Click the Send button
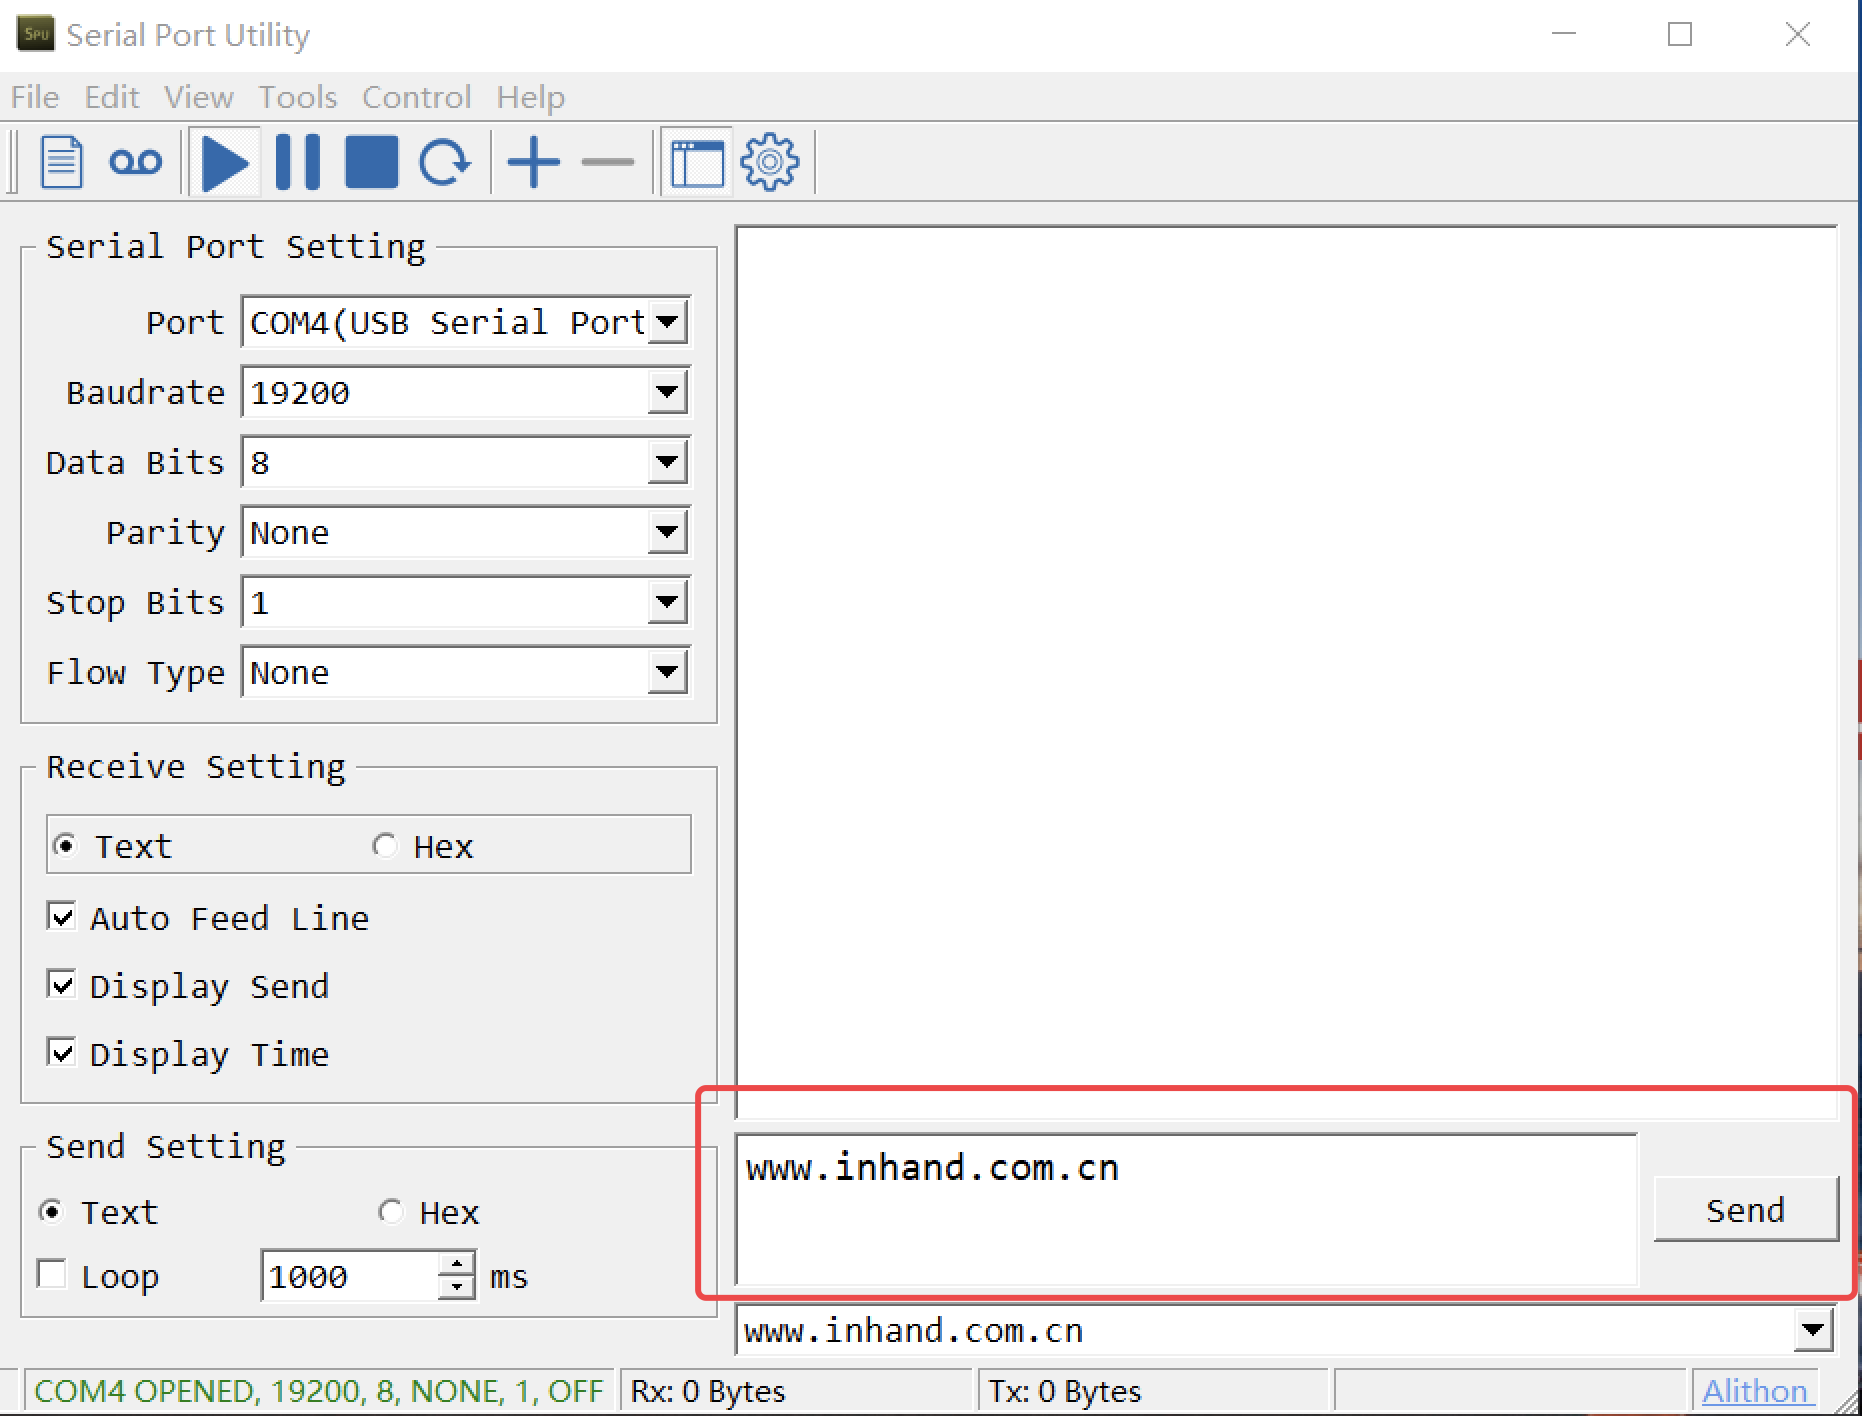This screenshot has width=1862, height=1416. pyautogui.click(x=1745, y=1210)
